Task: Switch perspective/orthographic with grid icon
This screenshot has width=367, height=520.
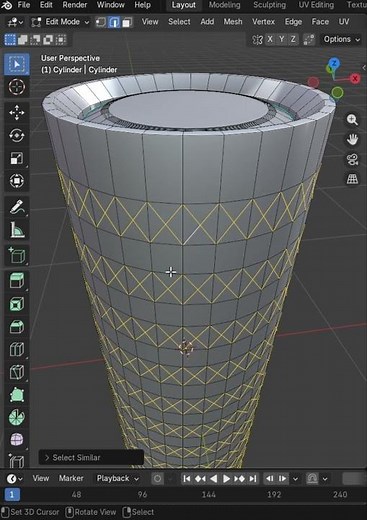Action: click(352, 179)
